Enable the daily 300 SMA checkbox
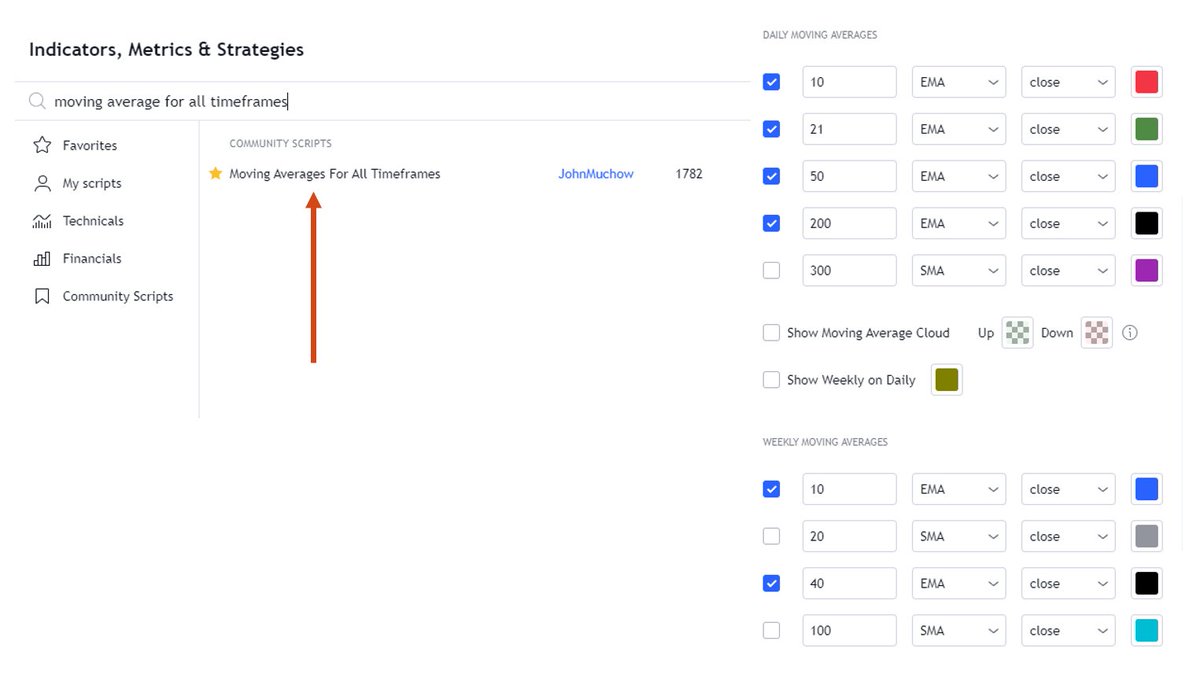Image resolution: width=1200 pixels, height=678 pixels. [x=771, y=270]
